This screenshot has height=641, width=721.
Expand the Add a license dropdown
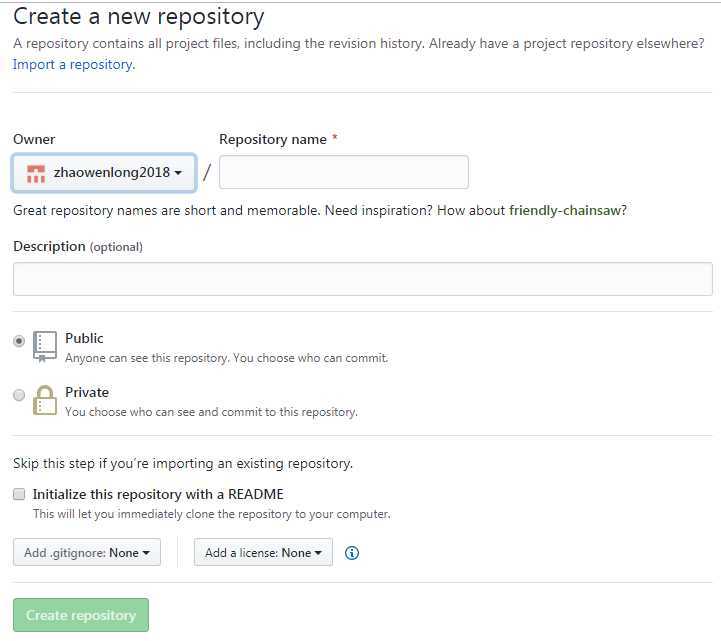[x=263, y=552]
